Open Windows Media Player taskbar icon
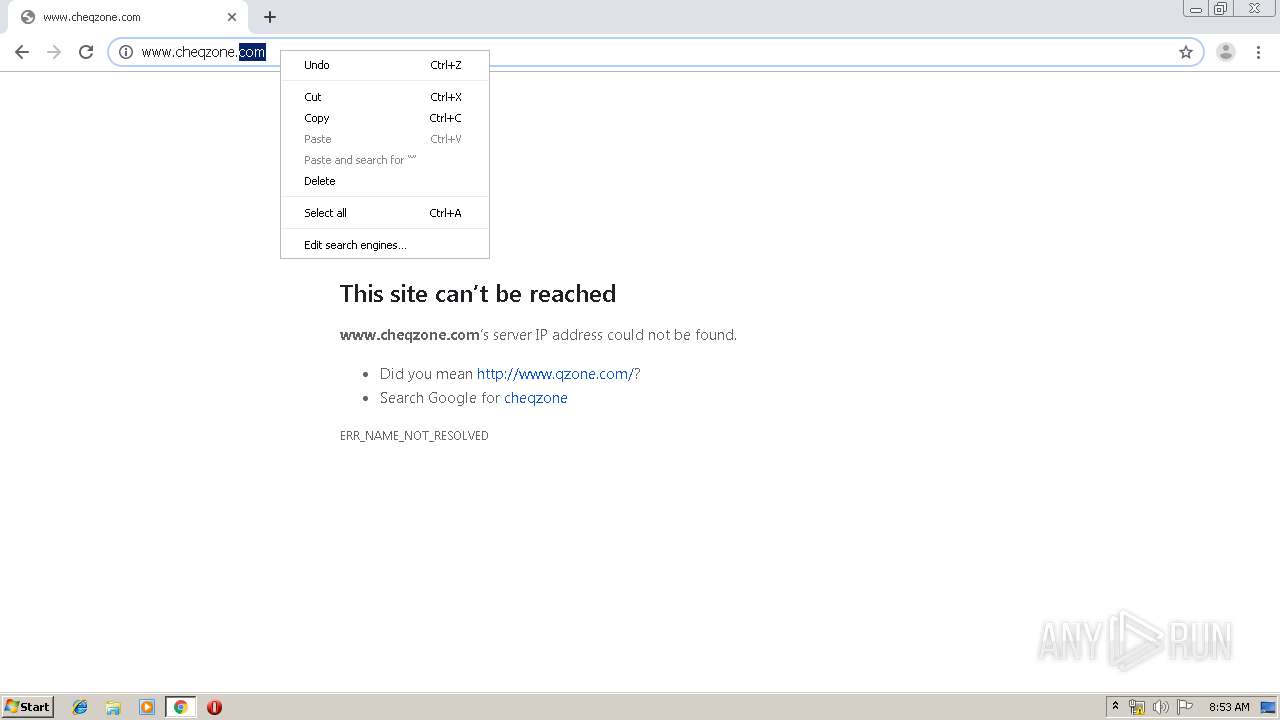The height and width of the screenshot is (720, 1280). (147, 707)
